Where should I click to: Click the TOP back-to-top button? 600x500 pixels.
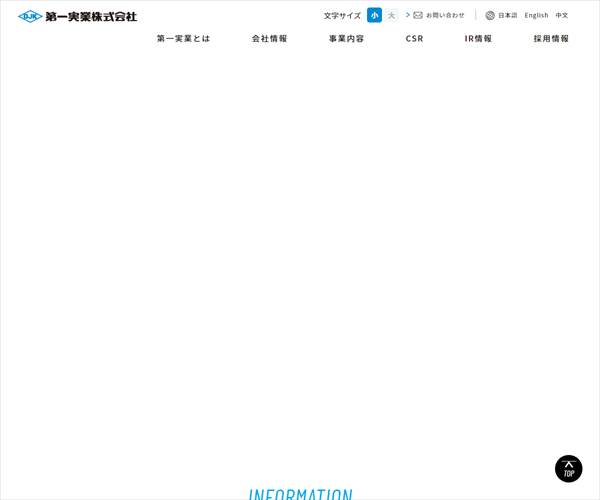[x=569, y=469]
